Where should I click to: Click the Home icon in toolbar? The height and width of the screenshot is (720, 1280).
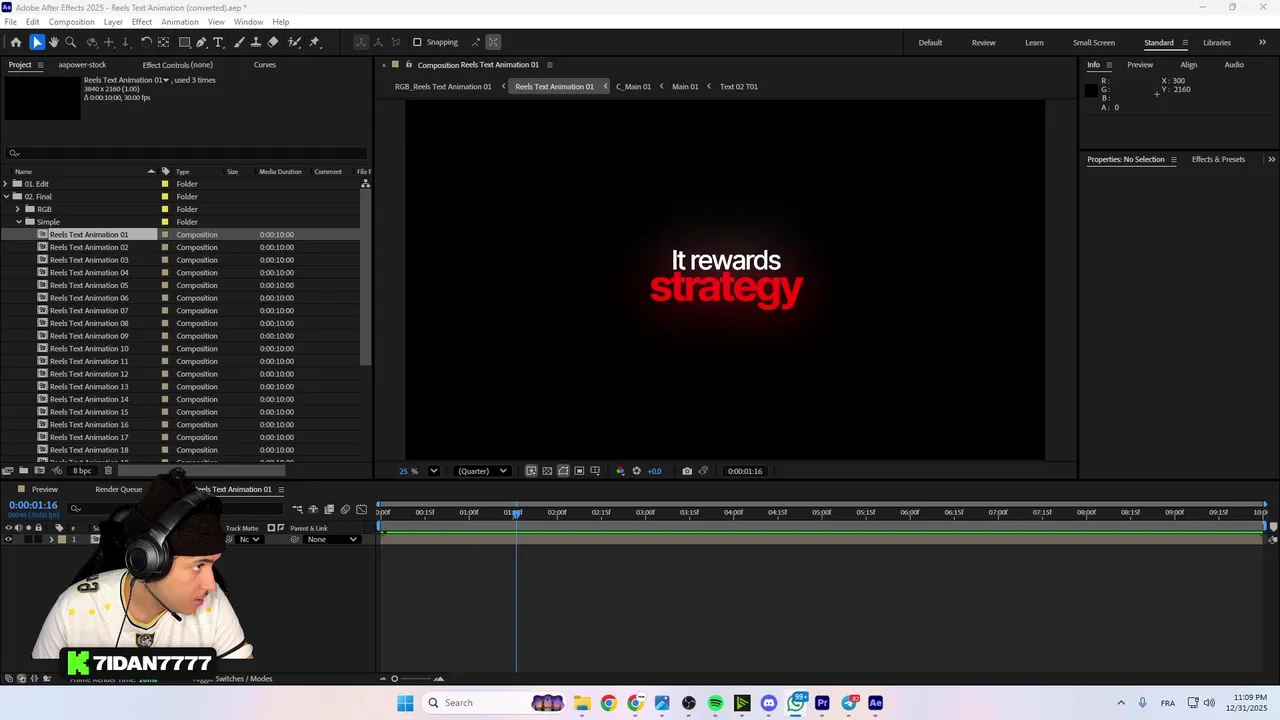coord(15,42)
